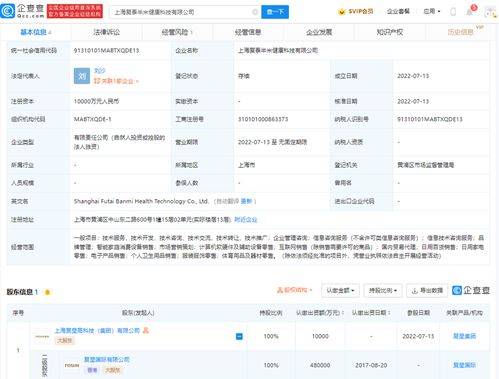Sort by 认缴出资额(万元) column header
The width and height of the screenshot is (499, 379).
click(x=320, y=313)
